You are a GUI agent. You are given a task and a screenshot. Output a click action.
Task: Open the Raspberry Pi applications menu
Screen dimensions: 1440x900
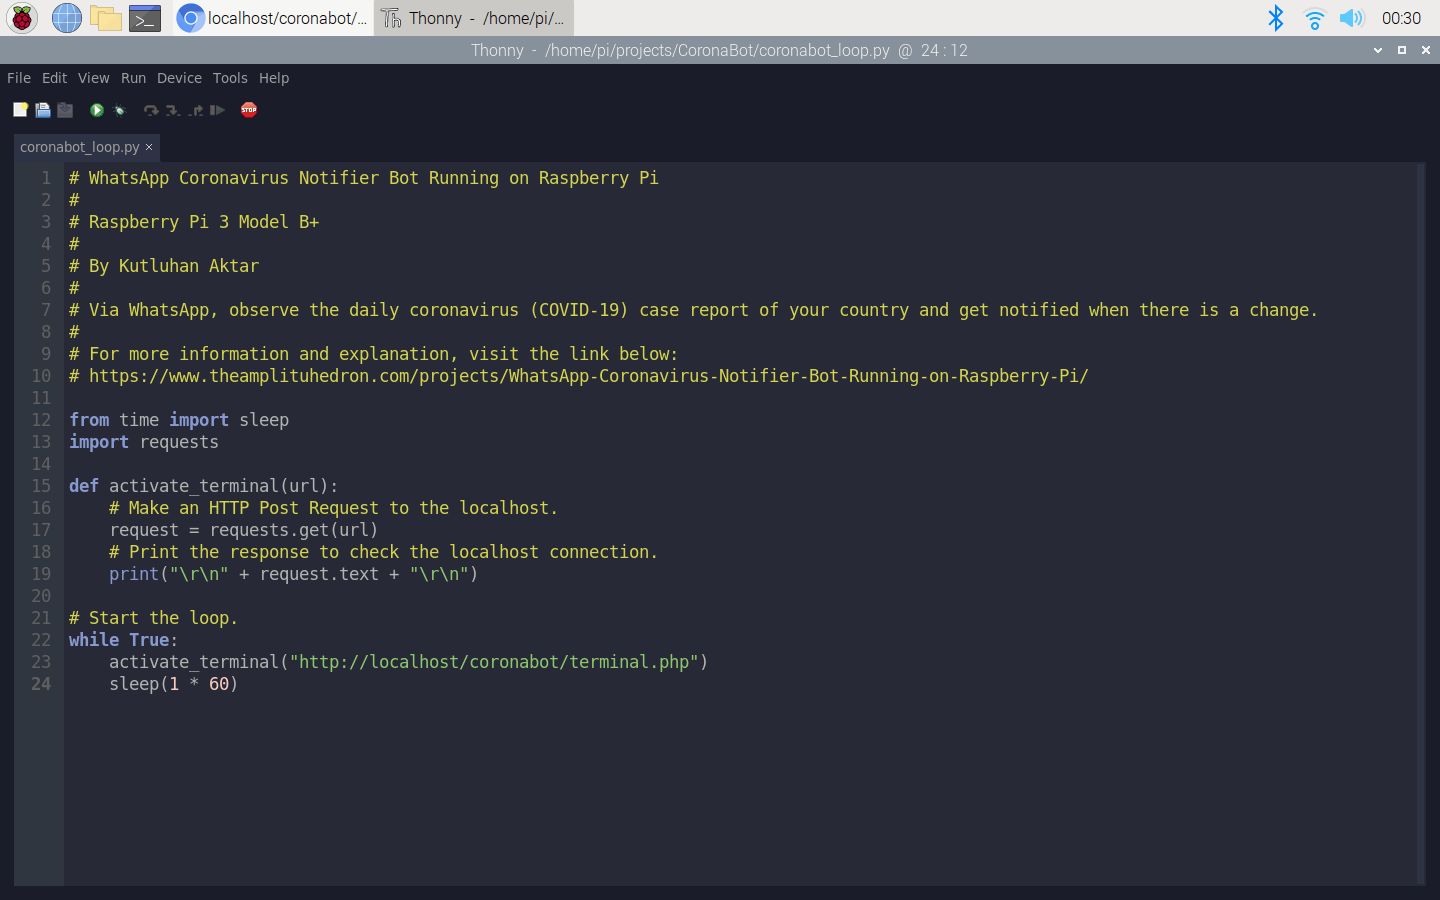(22, 18)
